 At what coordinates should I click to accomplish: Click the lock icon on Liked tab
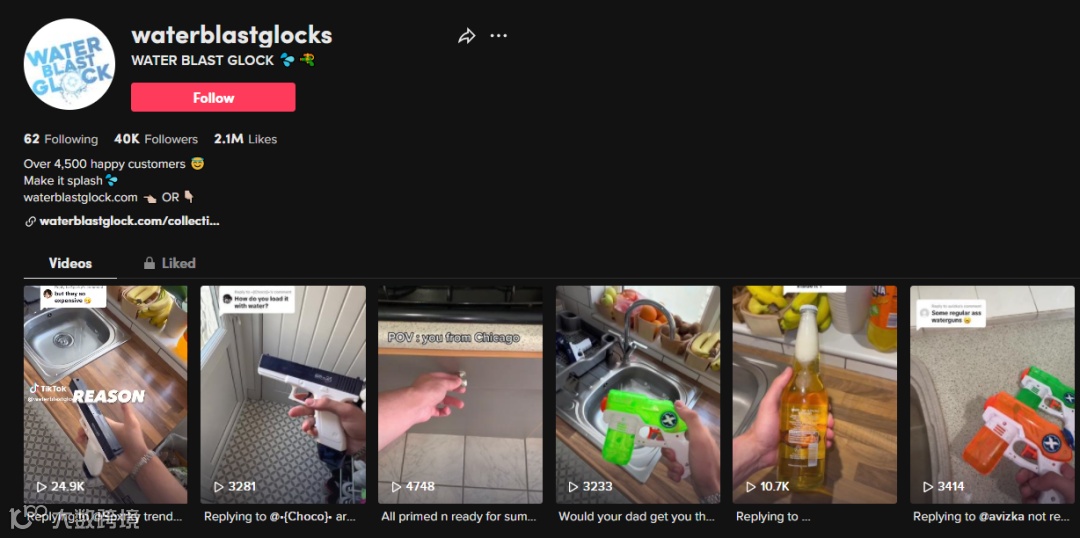click(x=149, y=263)
